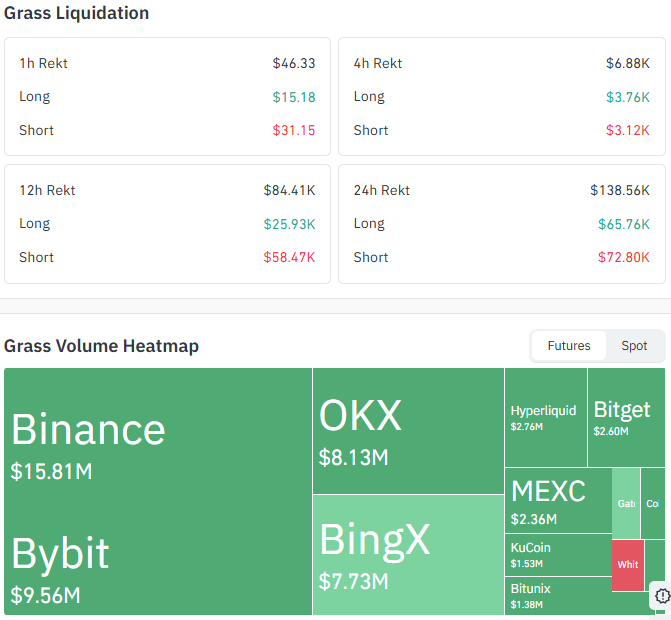This screenshot has width=671, height=620.
Task: Click the Grass Liquidation heading
Action: (x=77, y=13)
